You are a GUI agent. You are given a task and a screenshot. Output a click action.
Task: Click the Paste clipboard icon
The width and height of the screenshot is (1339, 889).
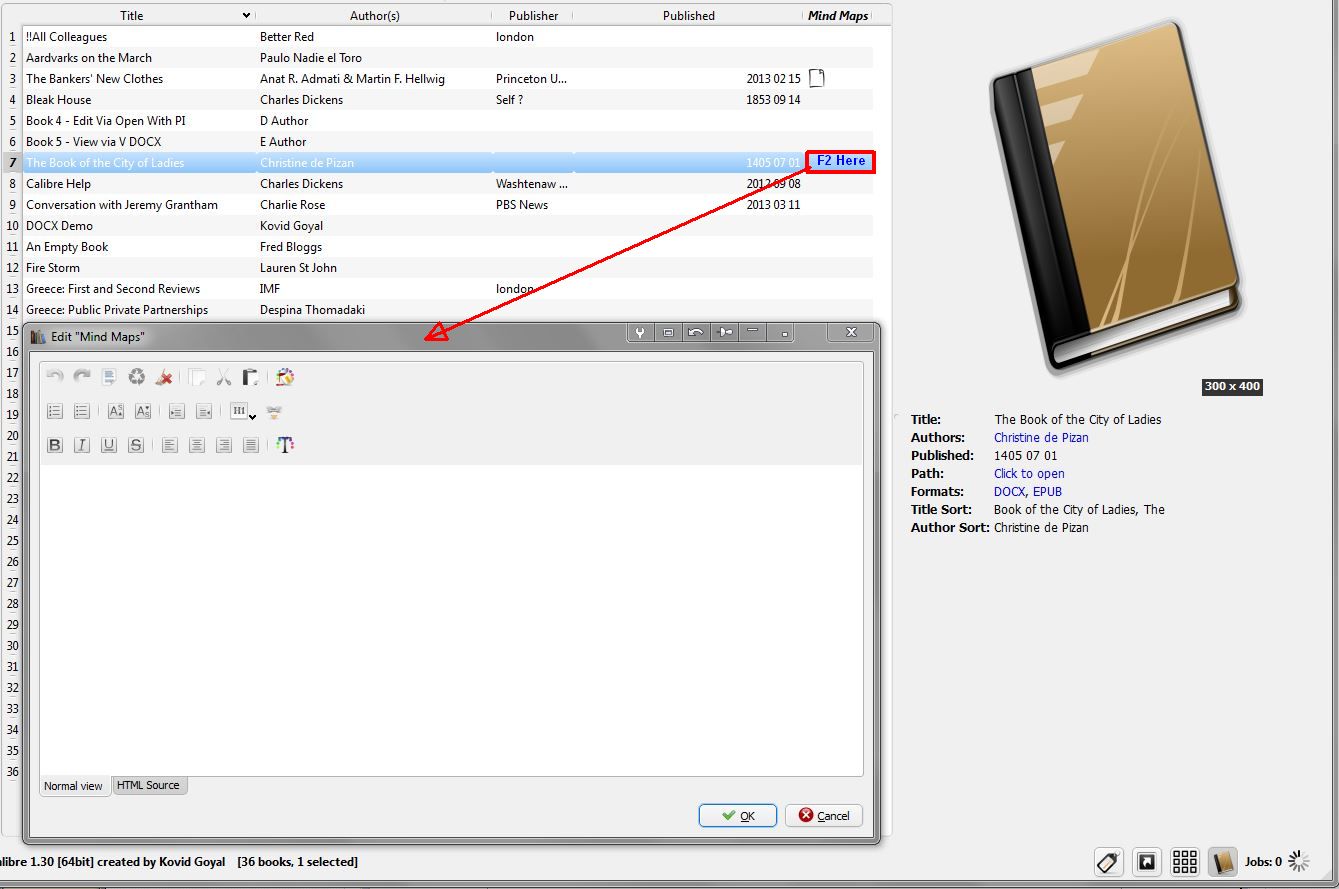coord(251,377)
